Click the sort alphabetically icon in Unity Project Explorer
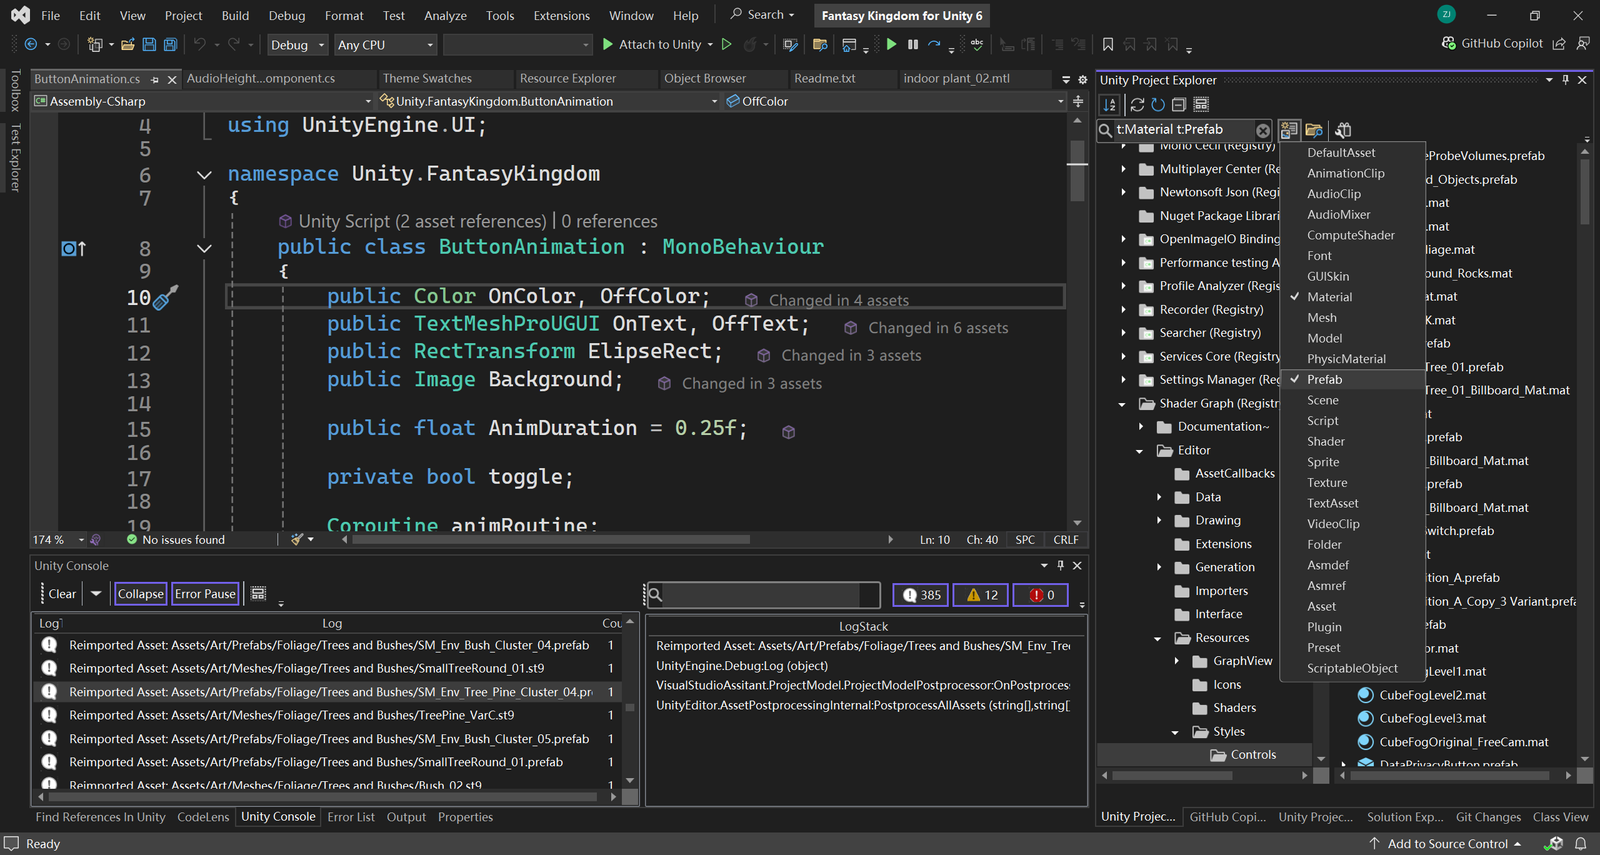Image resolution: width=1600 pixels, height=855 pixels. [1110, 105]
